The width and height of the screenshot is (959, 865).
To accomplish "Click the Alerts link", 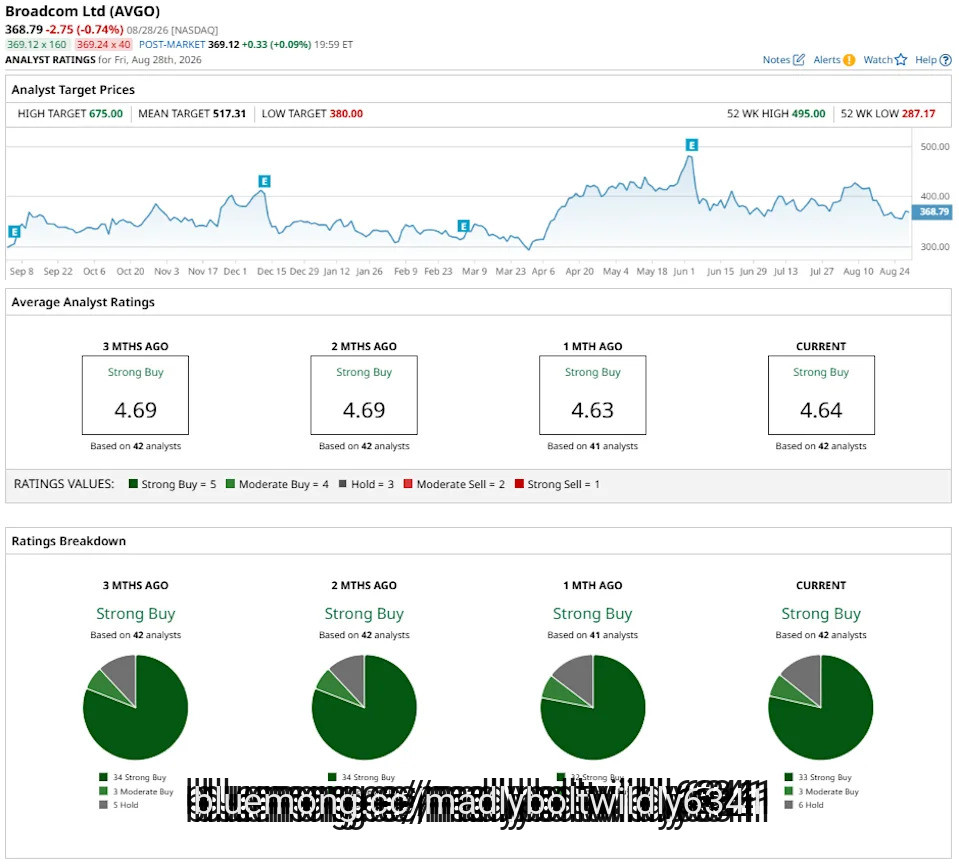I will click(827, 60).
